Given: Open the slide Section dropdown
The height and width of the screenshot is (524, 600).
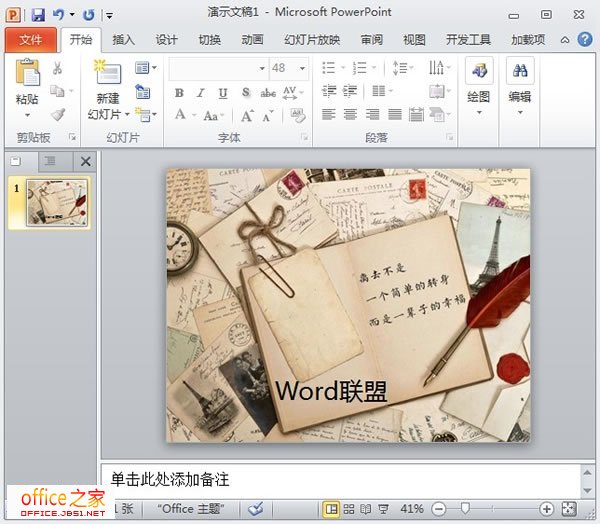Looking at the screenshot, I should 146,114.
